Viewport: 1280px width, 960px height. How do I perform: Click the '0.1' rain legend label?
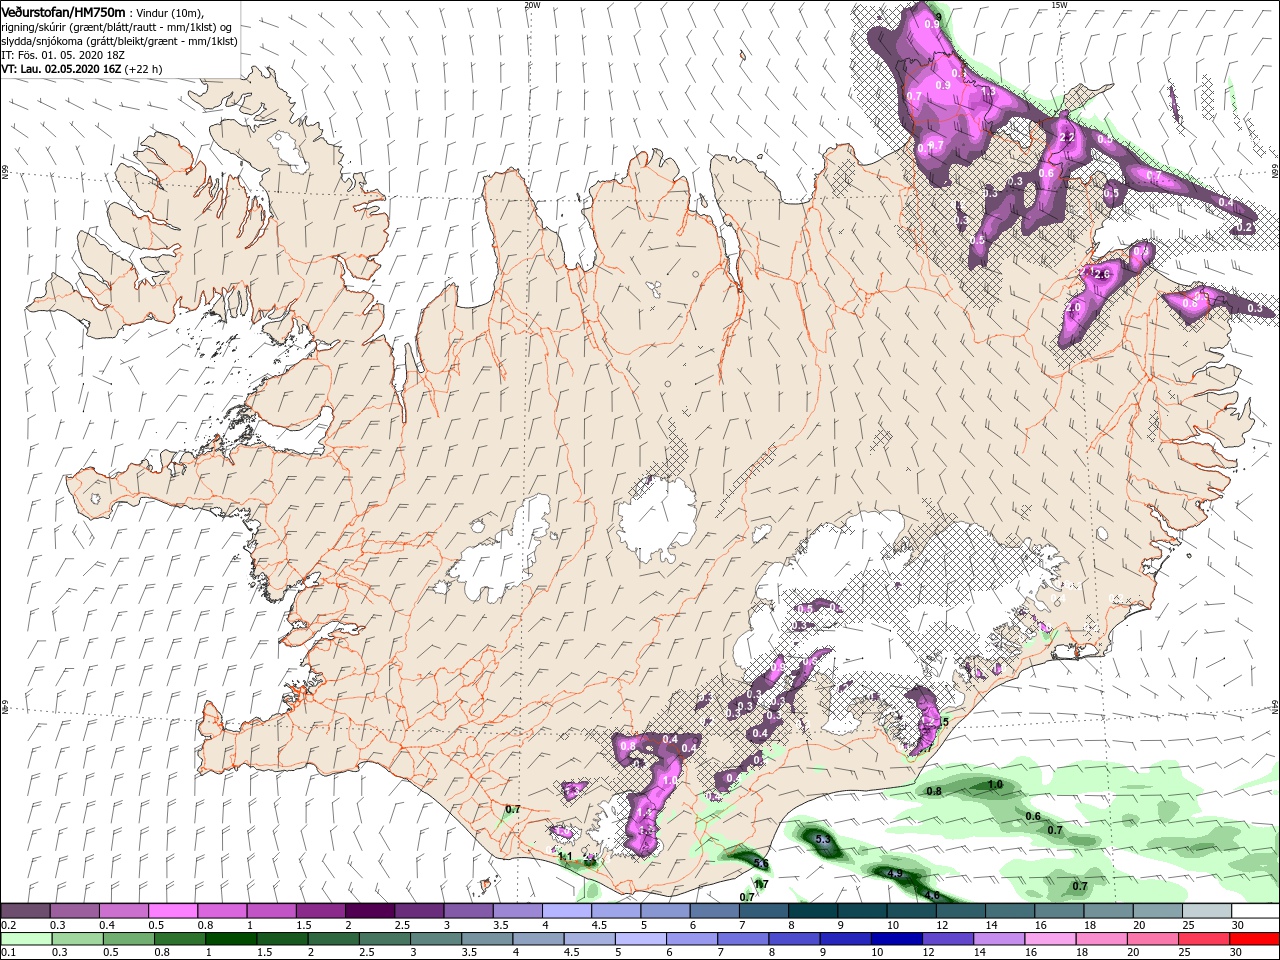8,953
